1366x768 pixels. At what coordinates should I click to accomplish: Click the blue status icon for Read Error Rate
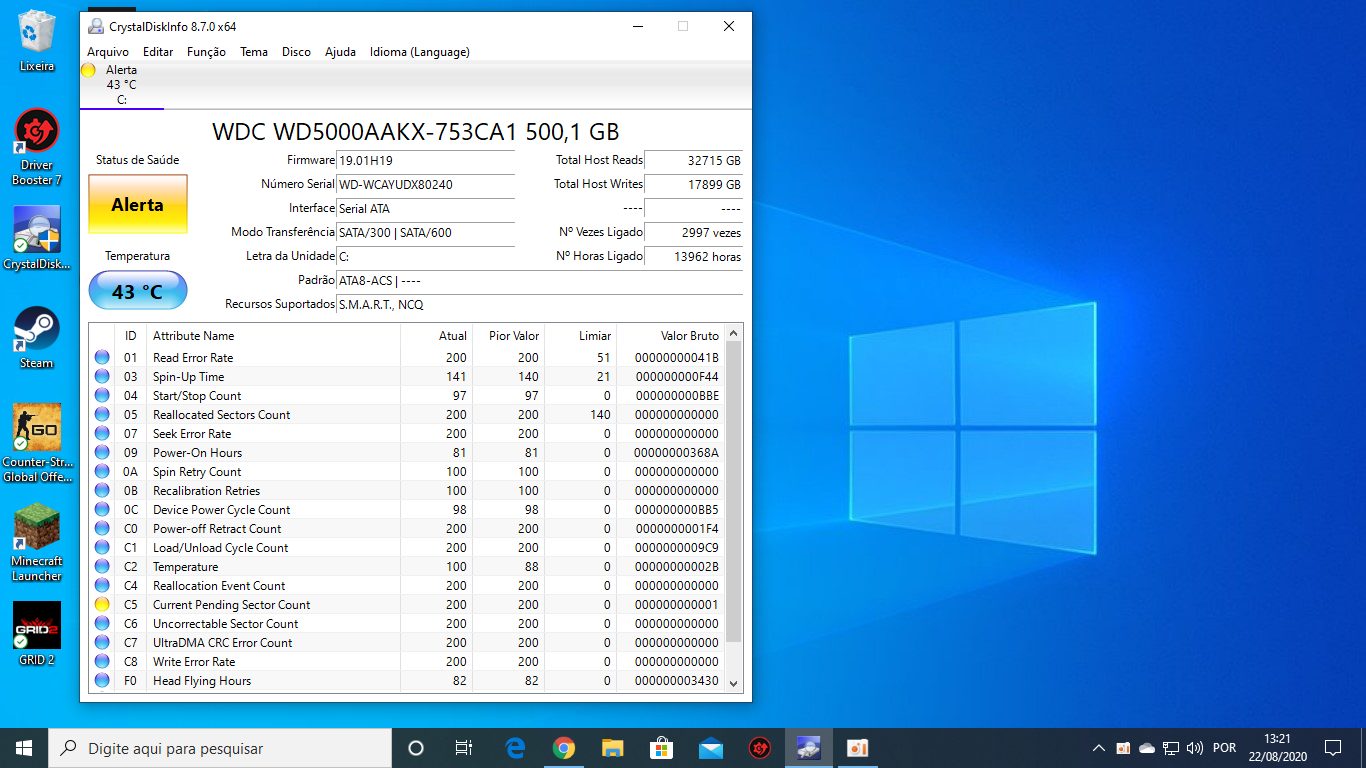coord(102,357)
